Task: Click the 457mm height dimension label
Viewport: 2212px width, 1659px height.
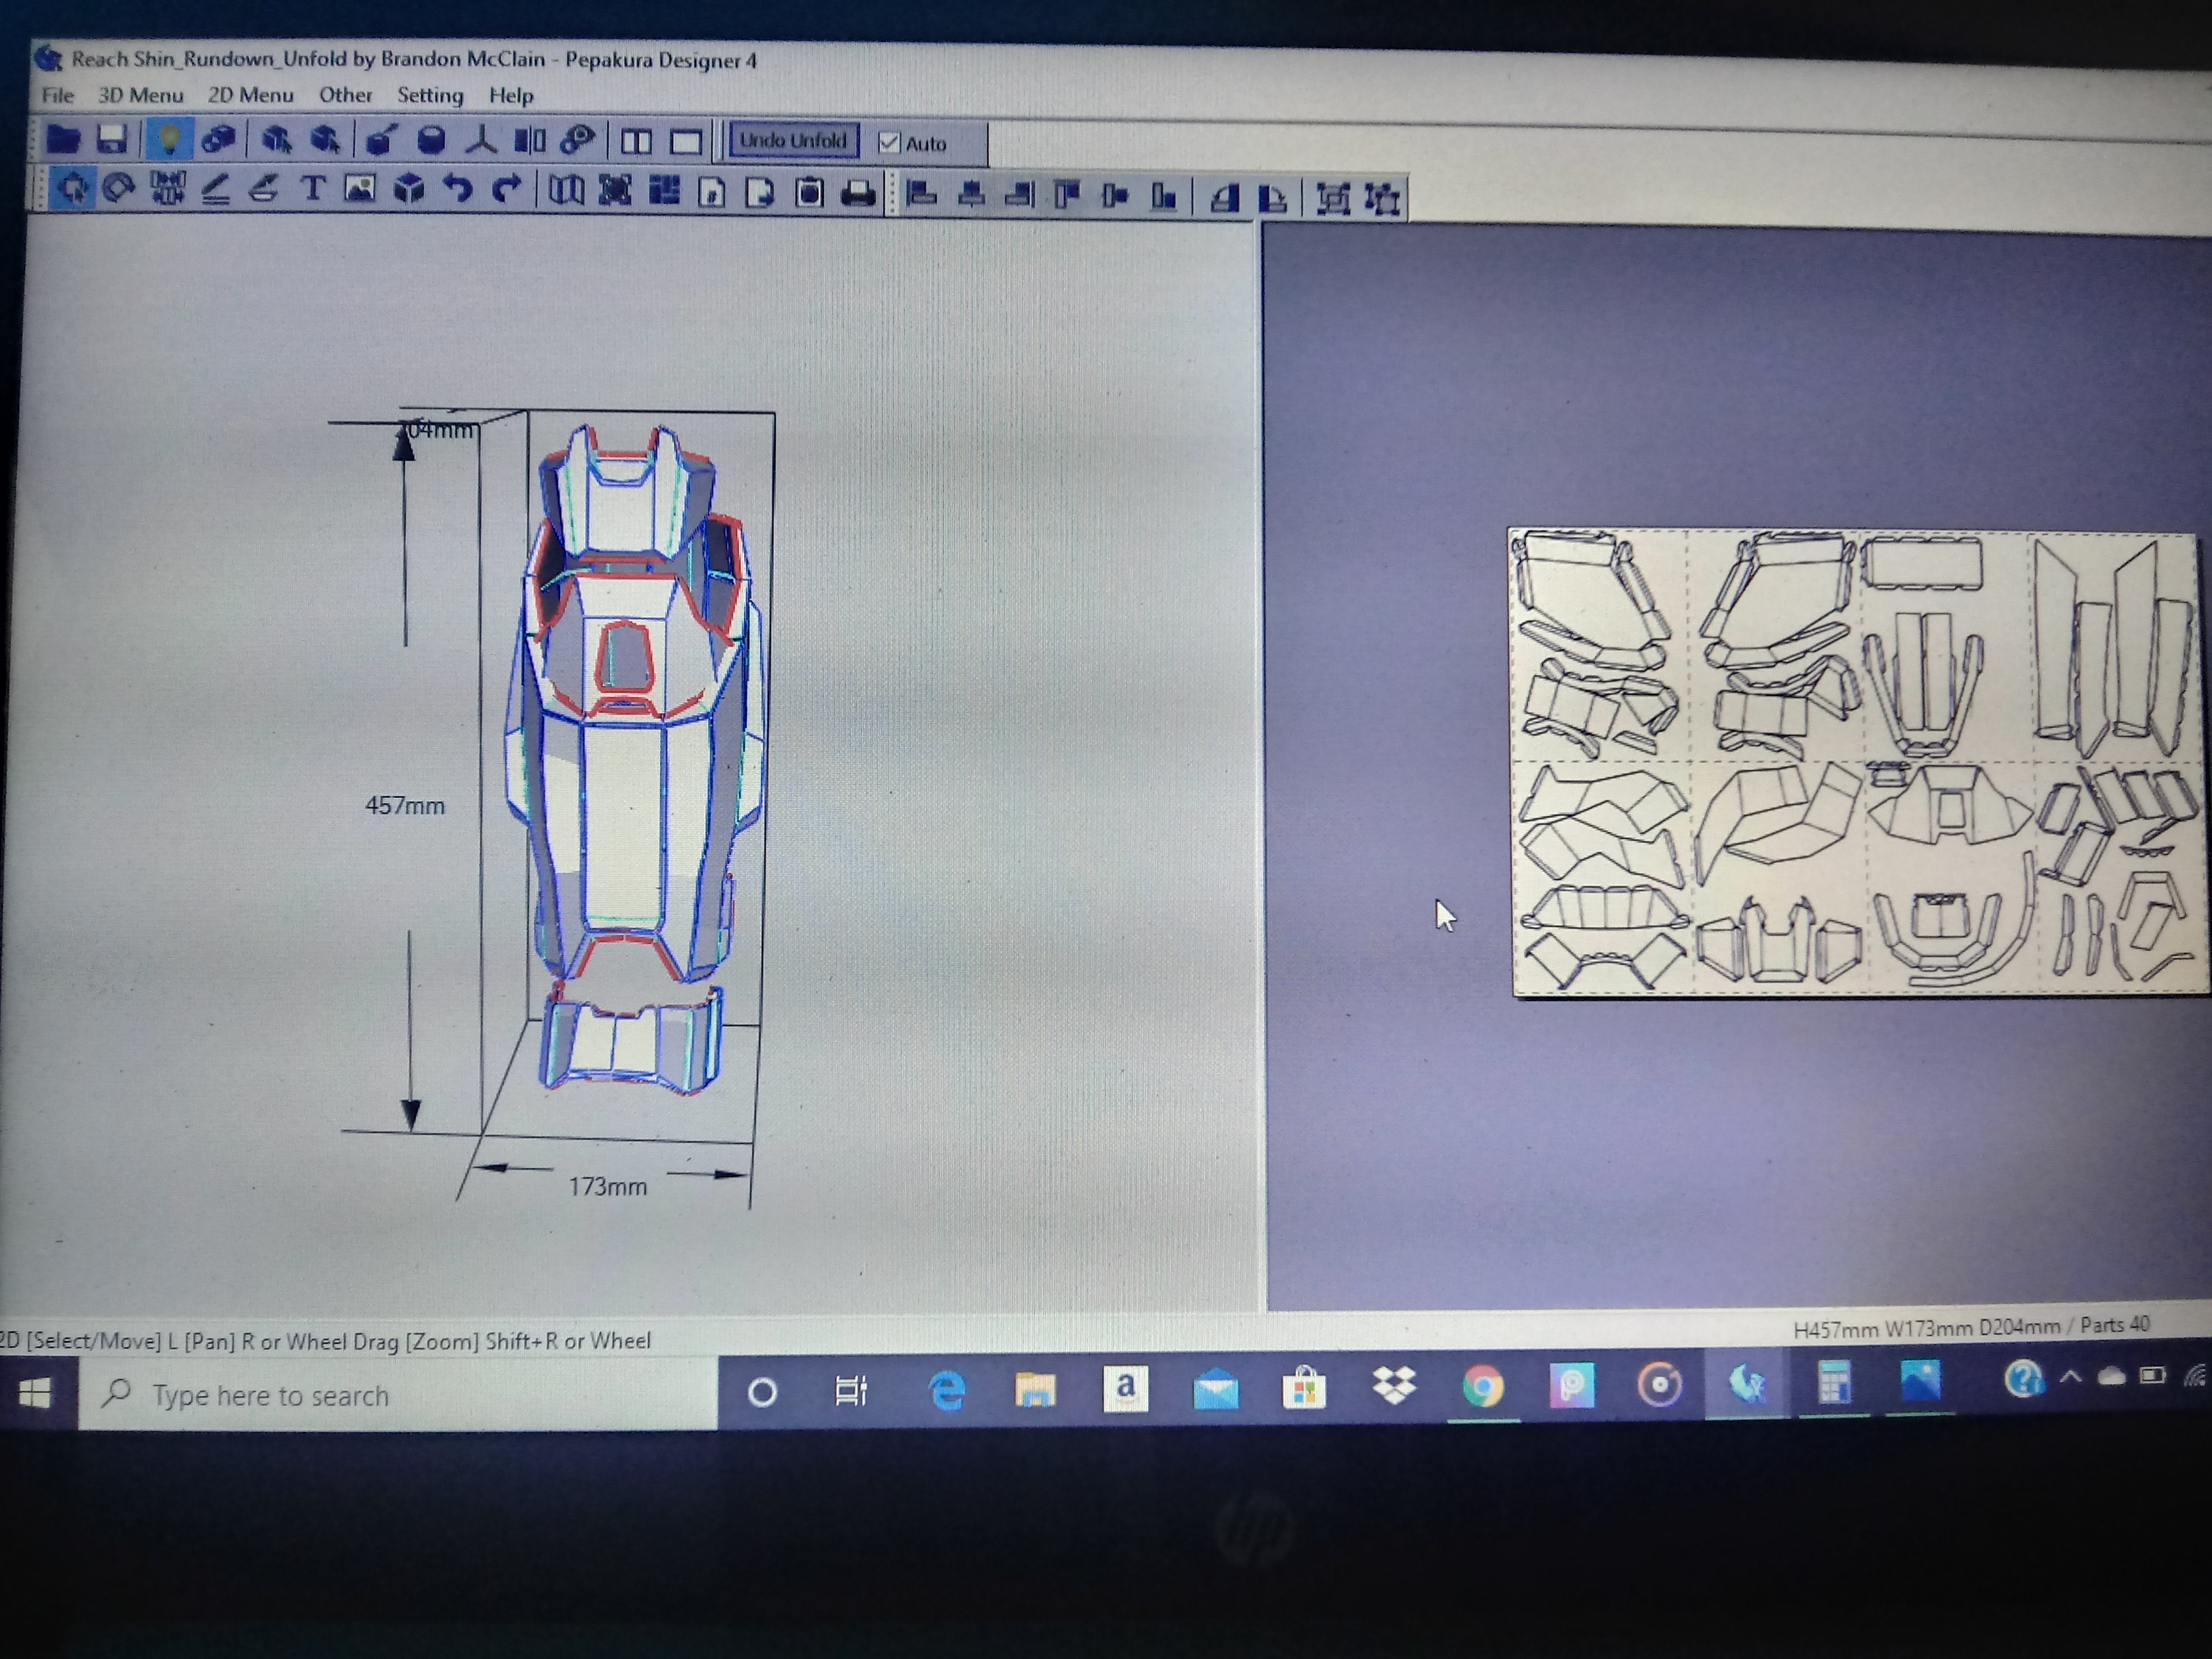Action: (405, 805)
